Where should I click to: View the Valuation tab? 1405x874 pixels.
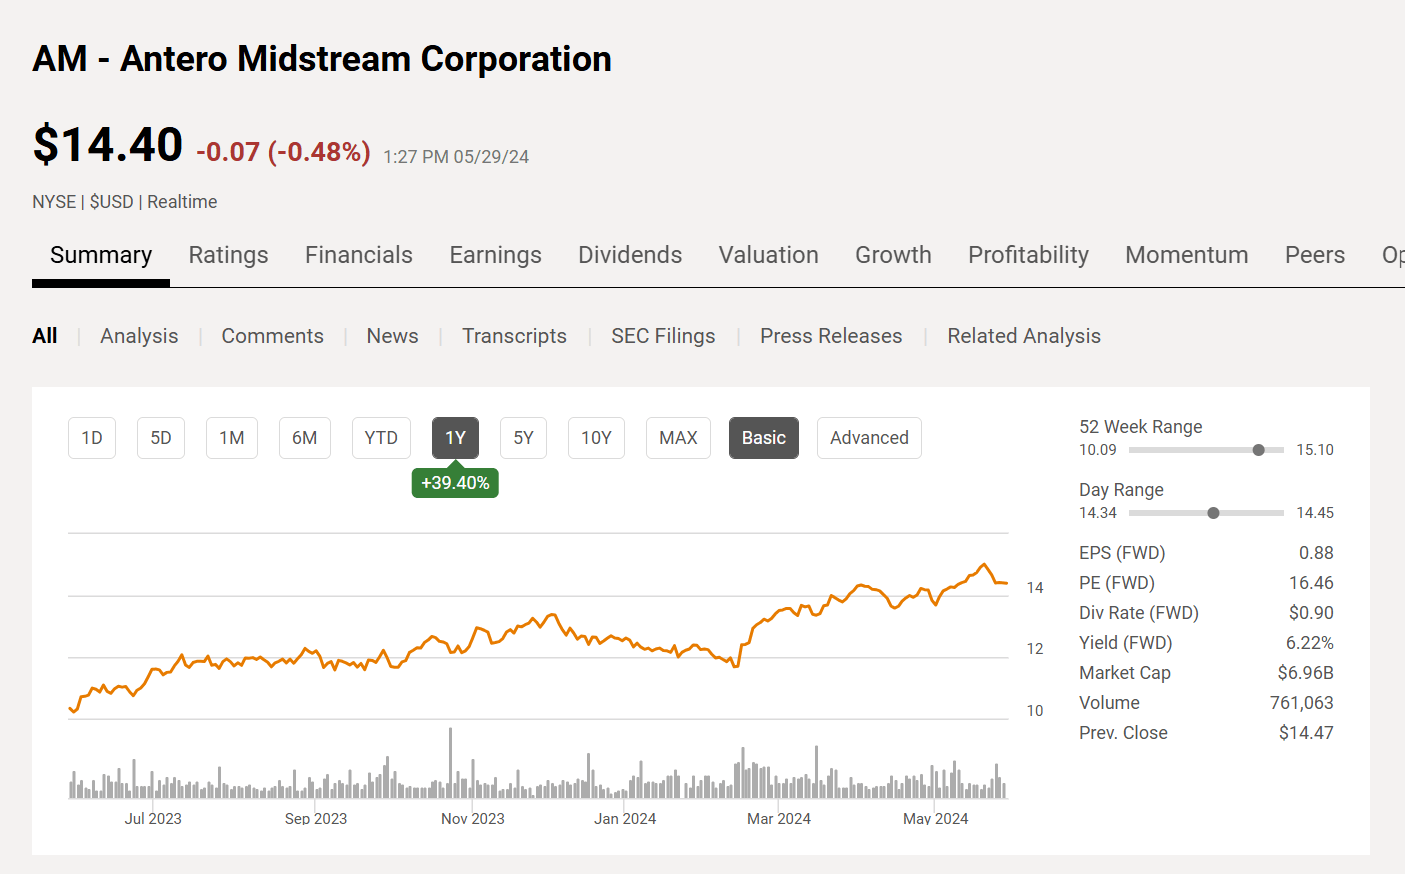click(x=767, y=255)
